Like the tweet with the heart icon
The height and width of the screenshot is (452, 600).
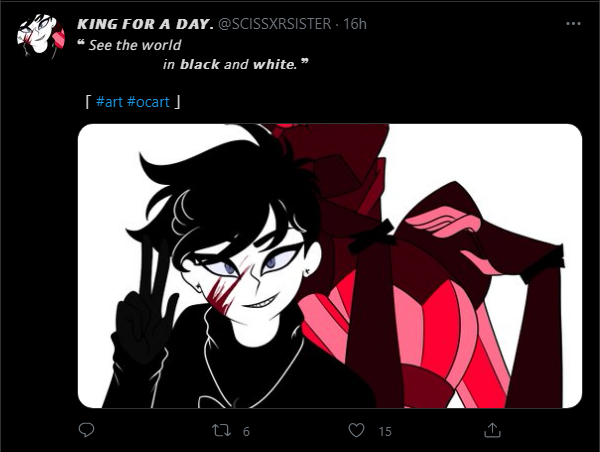(356, 430)
